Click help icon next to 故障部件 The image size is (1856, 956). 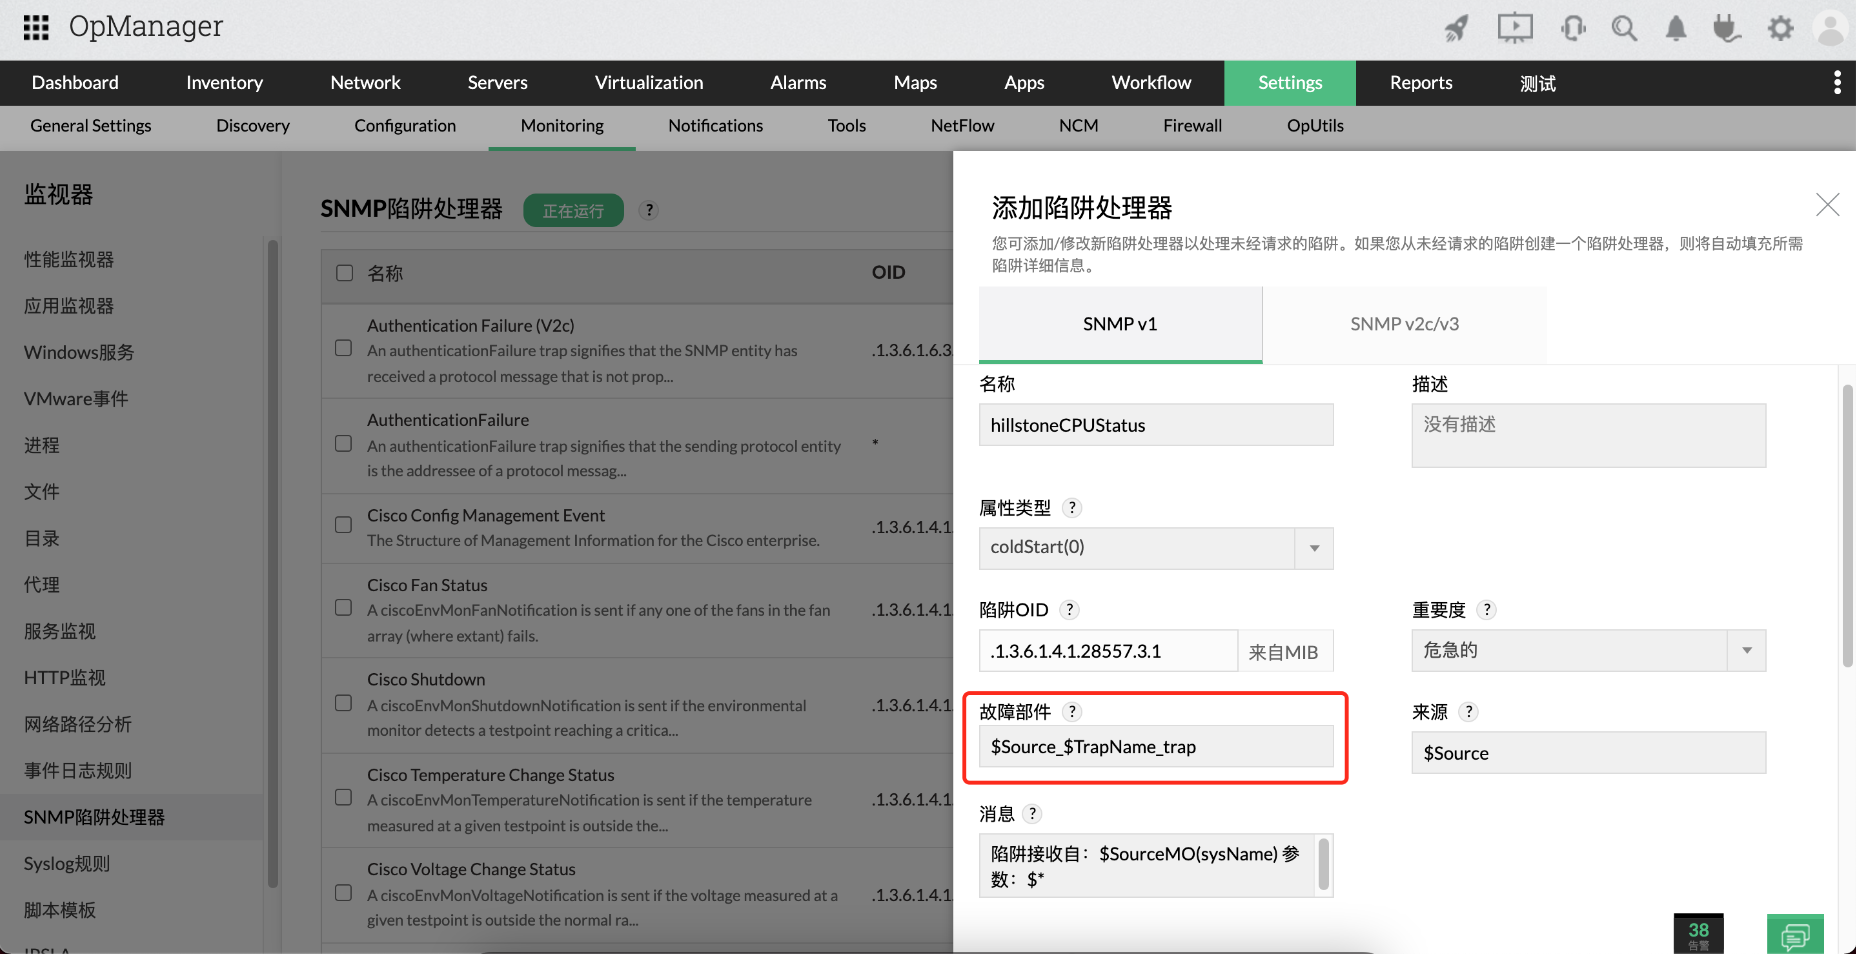coord(1072,712)
